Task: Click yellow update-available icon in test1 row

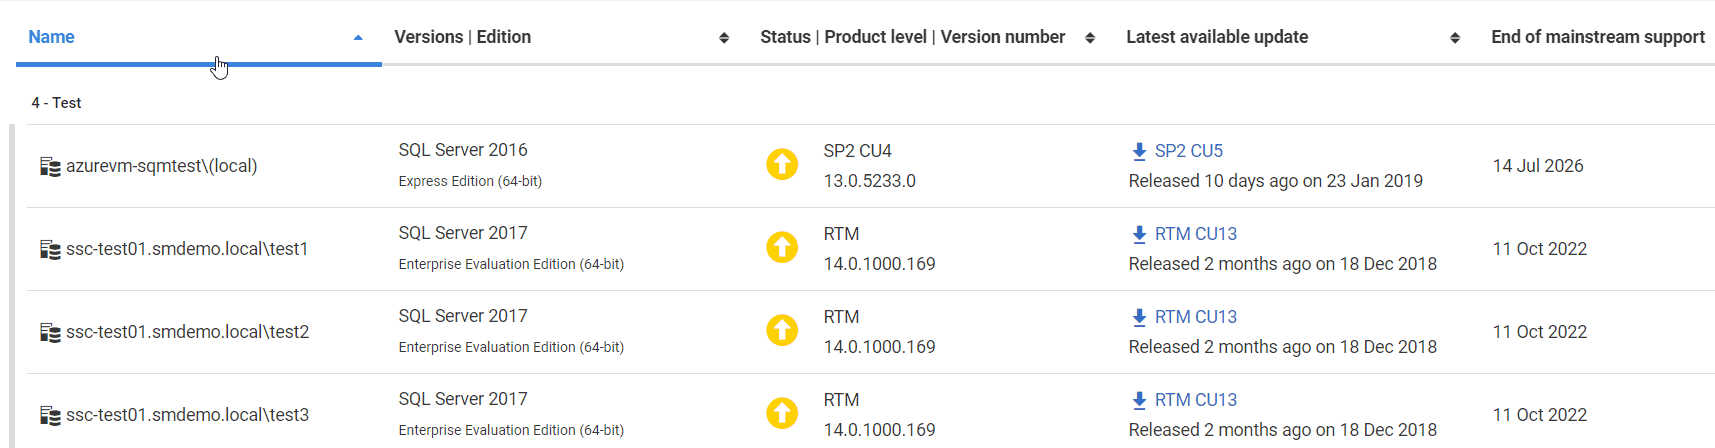Action: [x=782, y=247]
